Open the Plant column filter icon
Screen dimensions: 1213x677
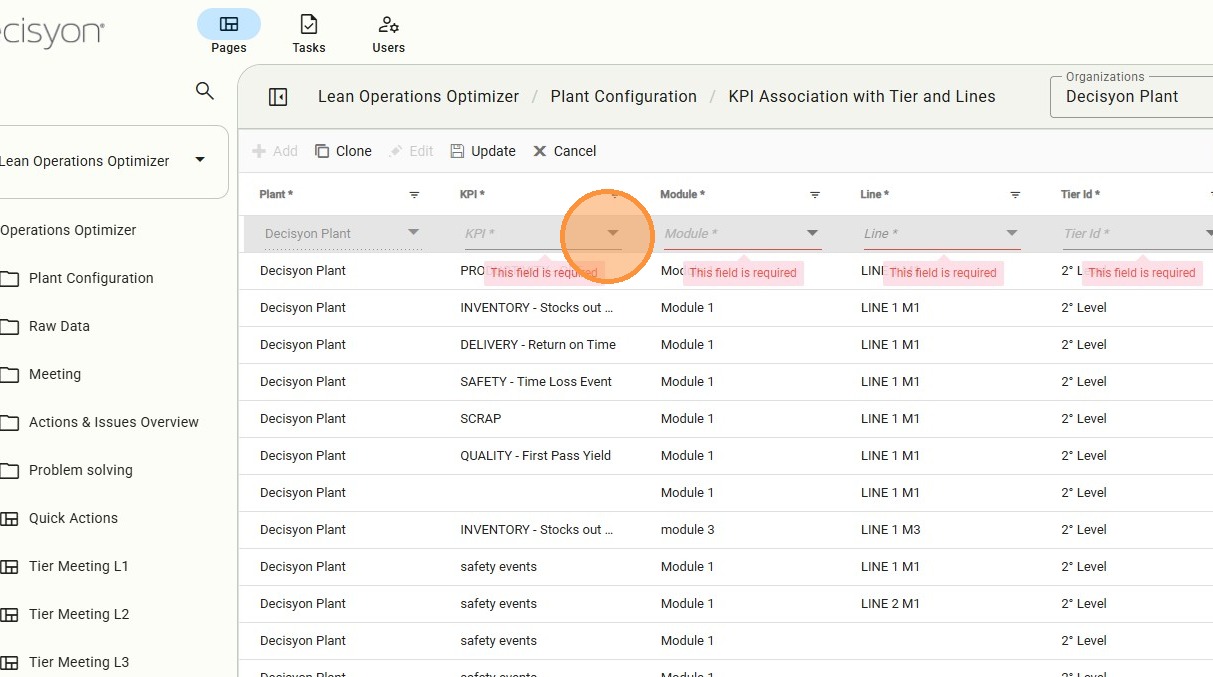click(414, 195)
